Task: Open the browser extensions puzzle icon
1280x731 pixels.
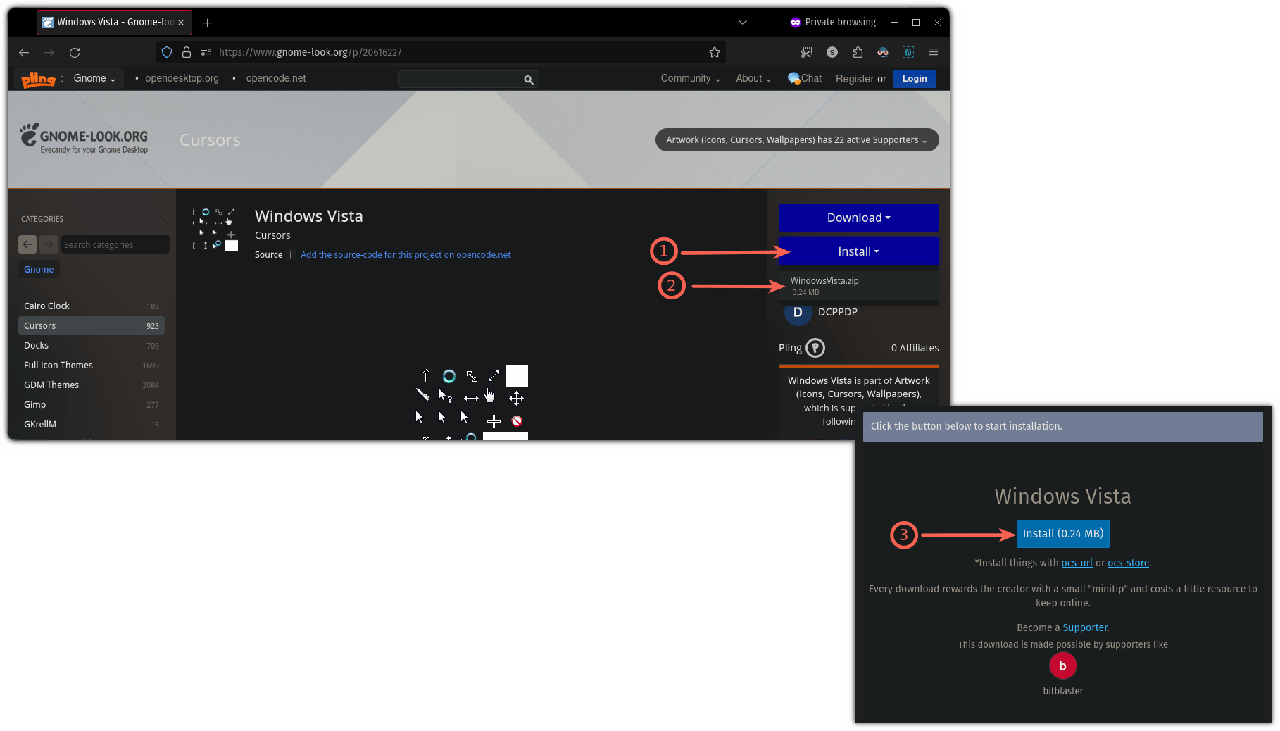Action: tap(857, 52)
